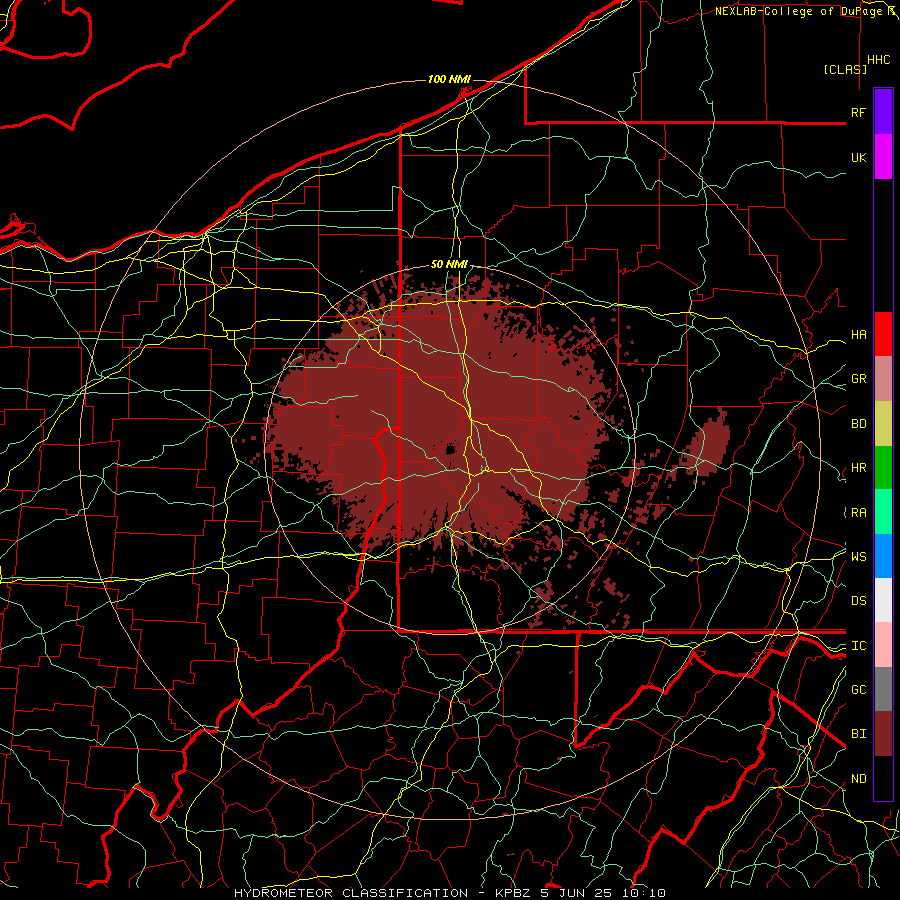Click the BI dark red legend swatch
Screen dimensions: 900x900
click(883, 734)
